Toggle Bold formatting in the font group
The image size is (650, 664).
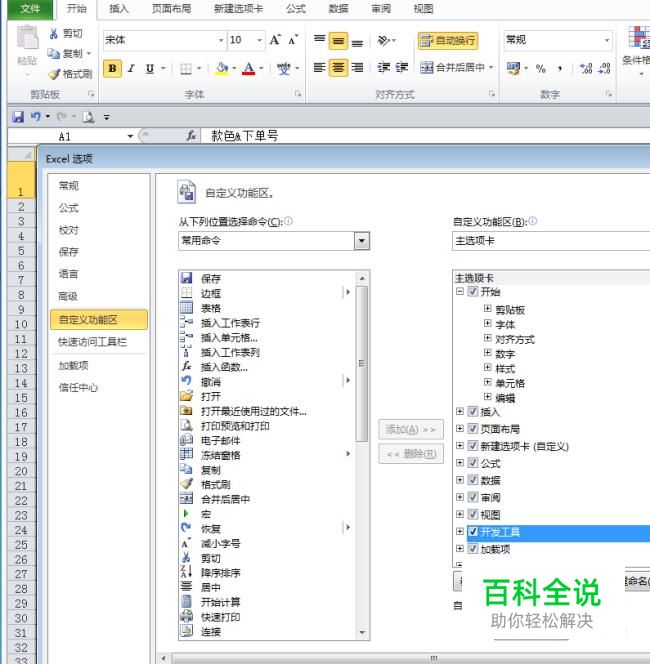pos(112,68)
